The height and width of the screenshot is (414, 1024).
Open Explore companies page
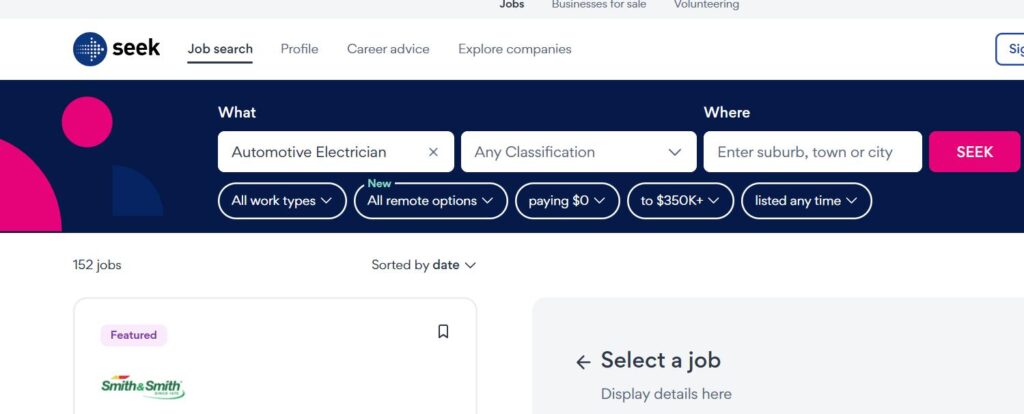coord(514,49)
